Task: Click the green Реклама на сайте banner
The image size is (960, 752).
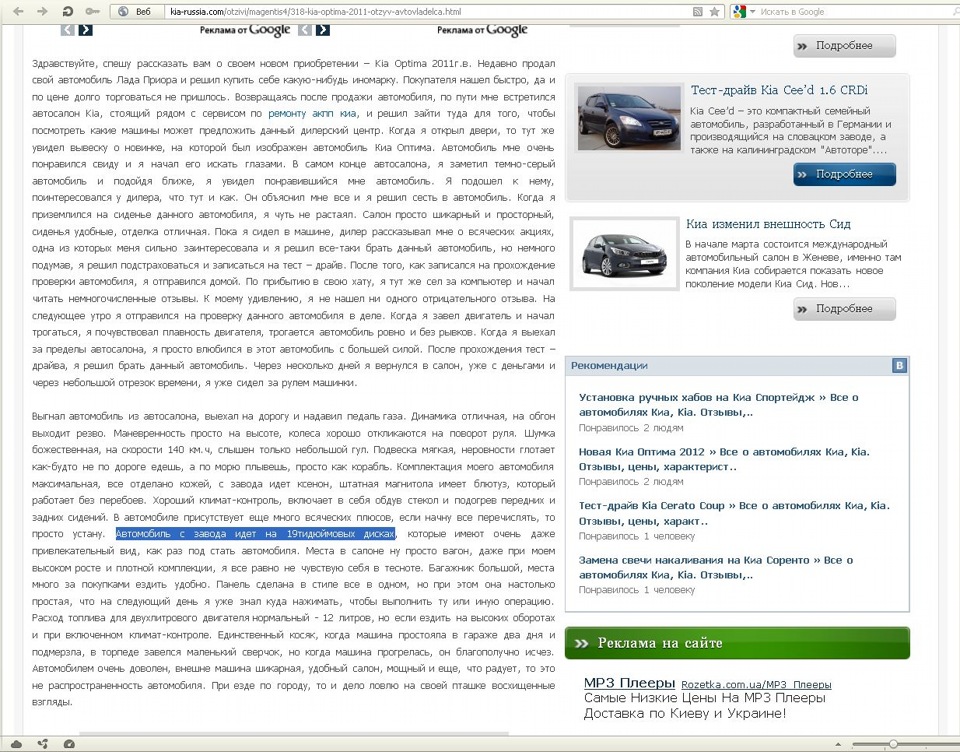Action: [737, 643]
